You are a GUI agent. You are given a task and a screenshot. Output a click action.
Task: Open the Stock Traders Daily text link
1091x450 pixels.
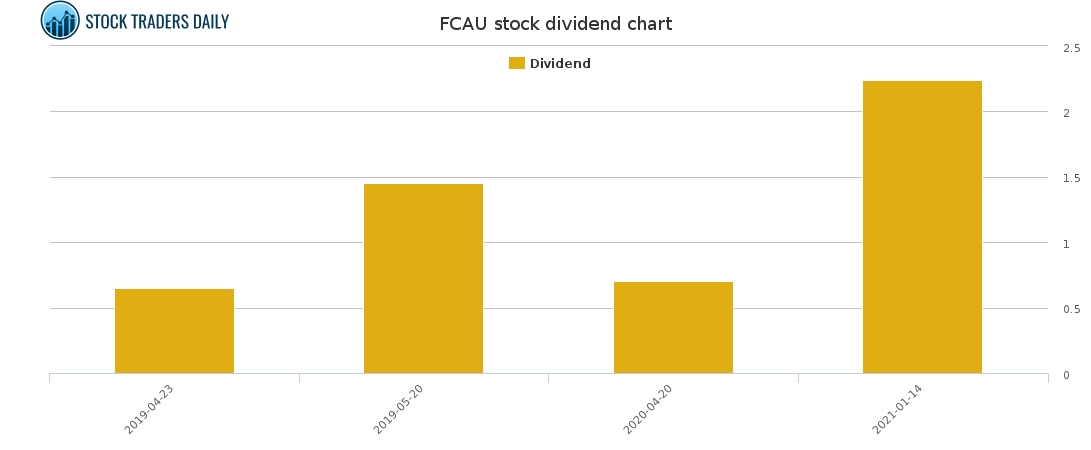(157, 21)
